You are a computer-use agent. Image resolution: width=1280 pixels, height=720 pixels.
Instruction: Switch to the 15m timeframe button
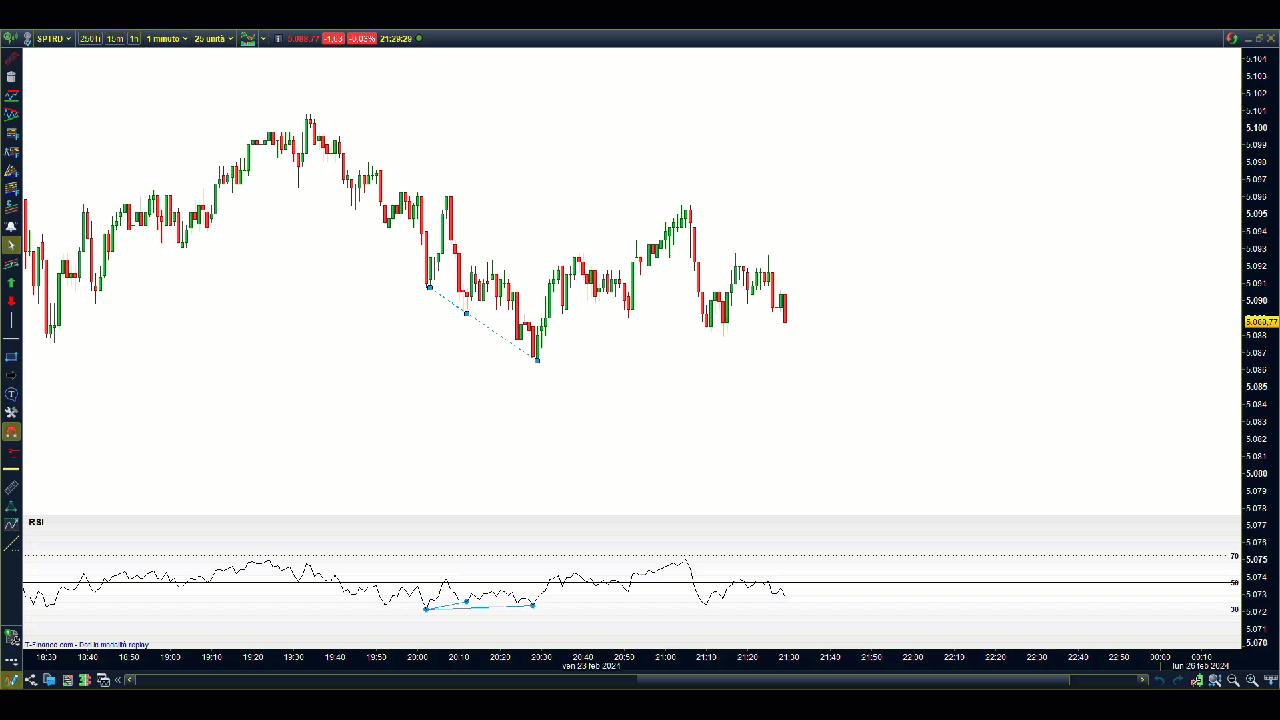pos(115,39)
